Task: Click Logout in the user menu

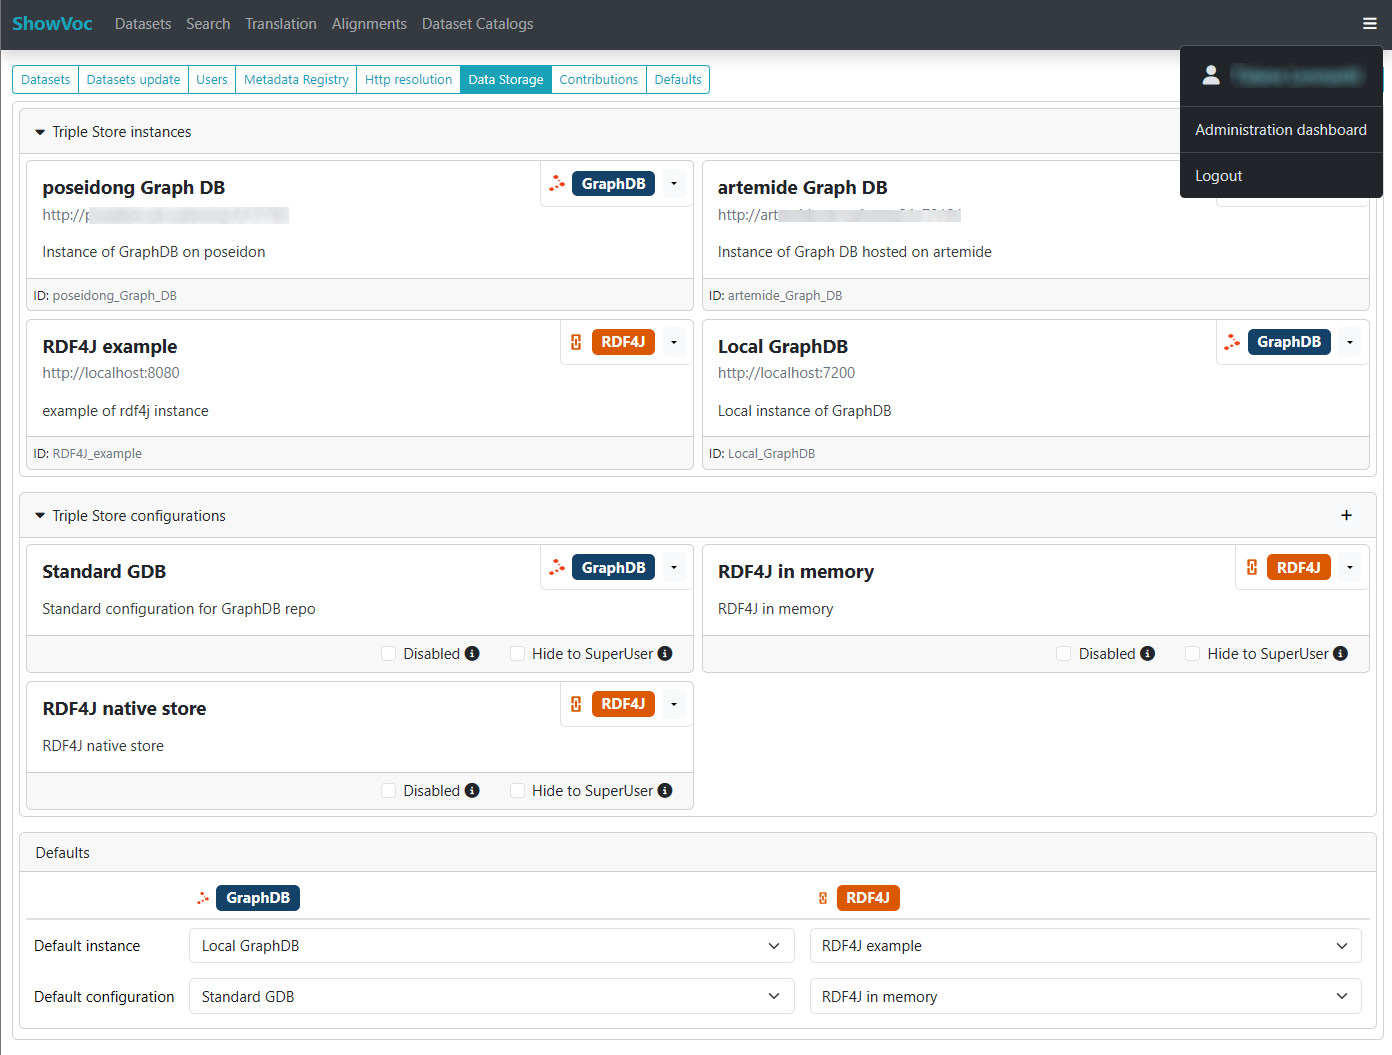Action: click(1218, 176)
